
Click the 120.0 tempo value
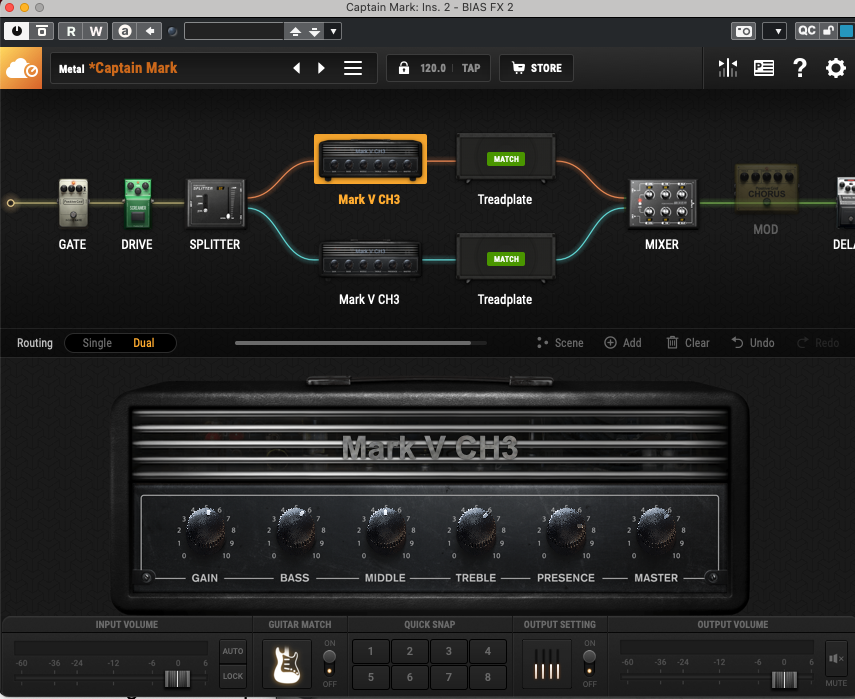(433, 68)
